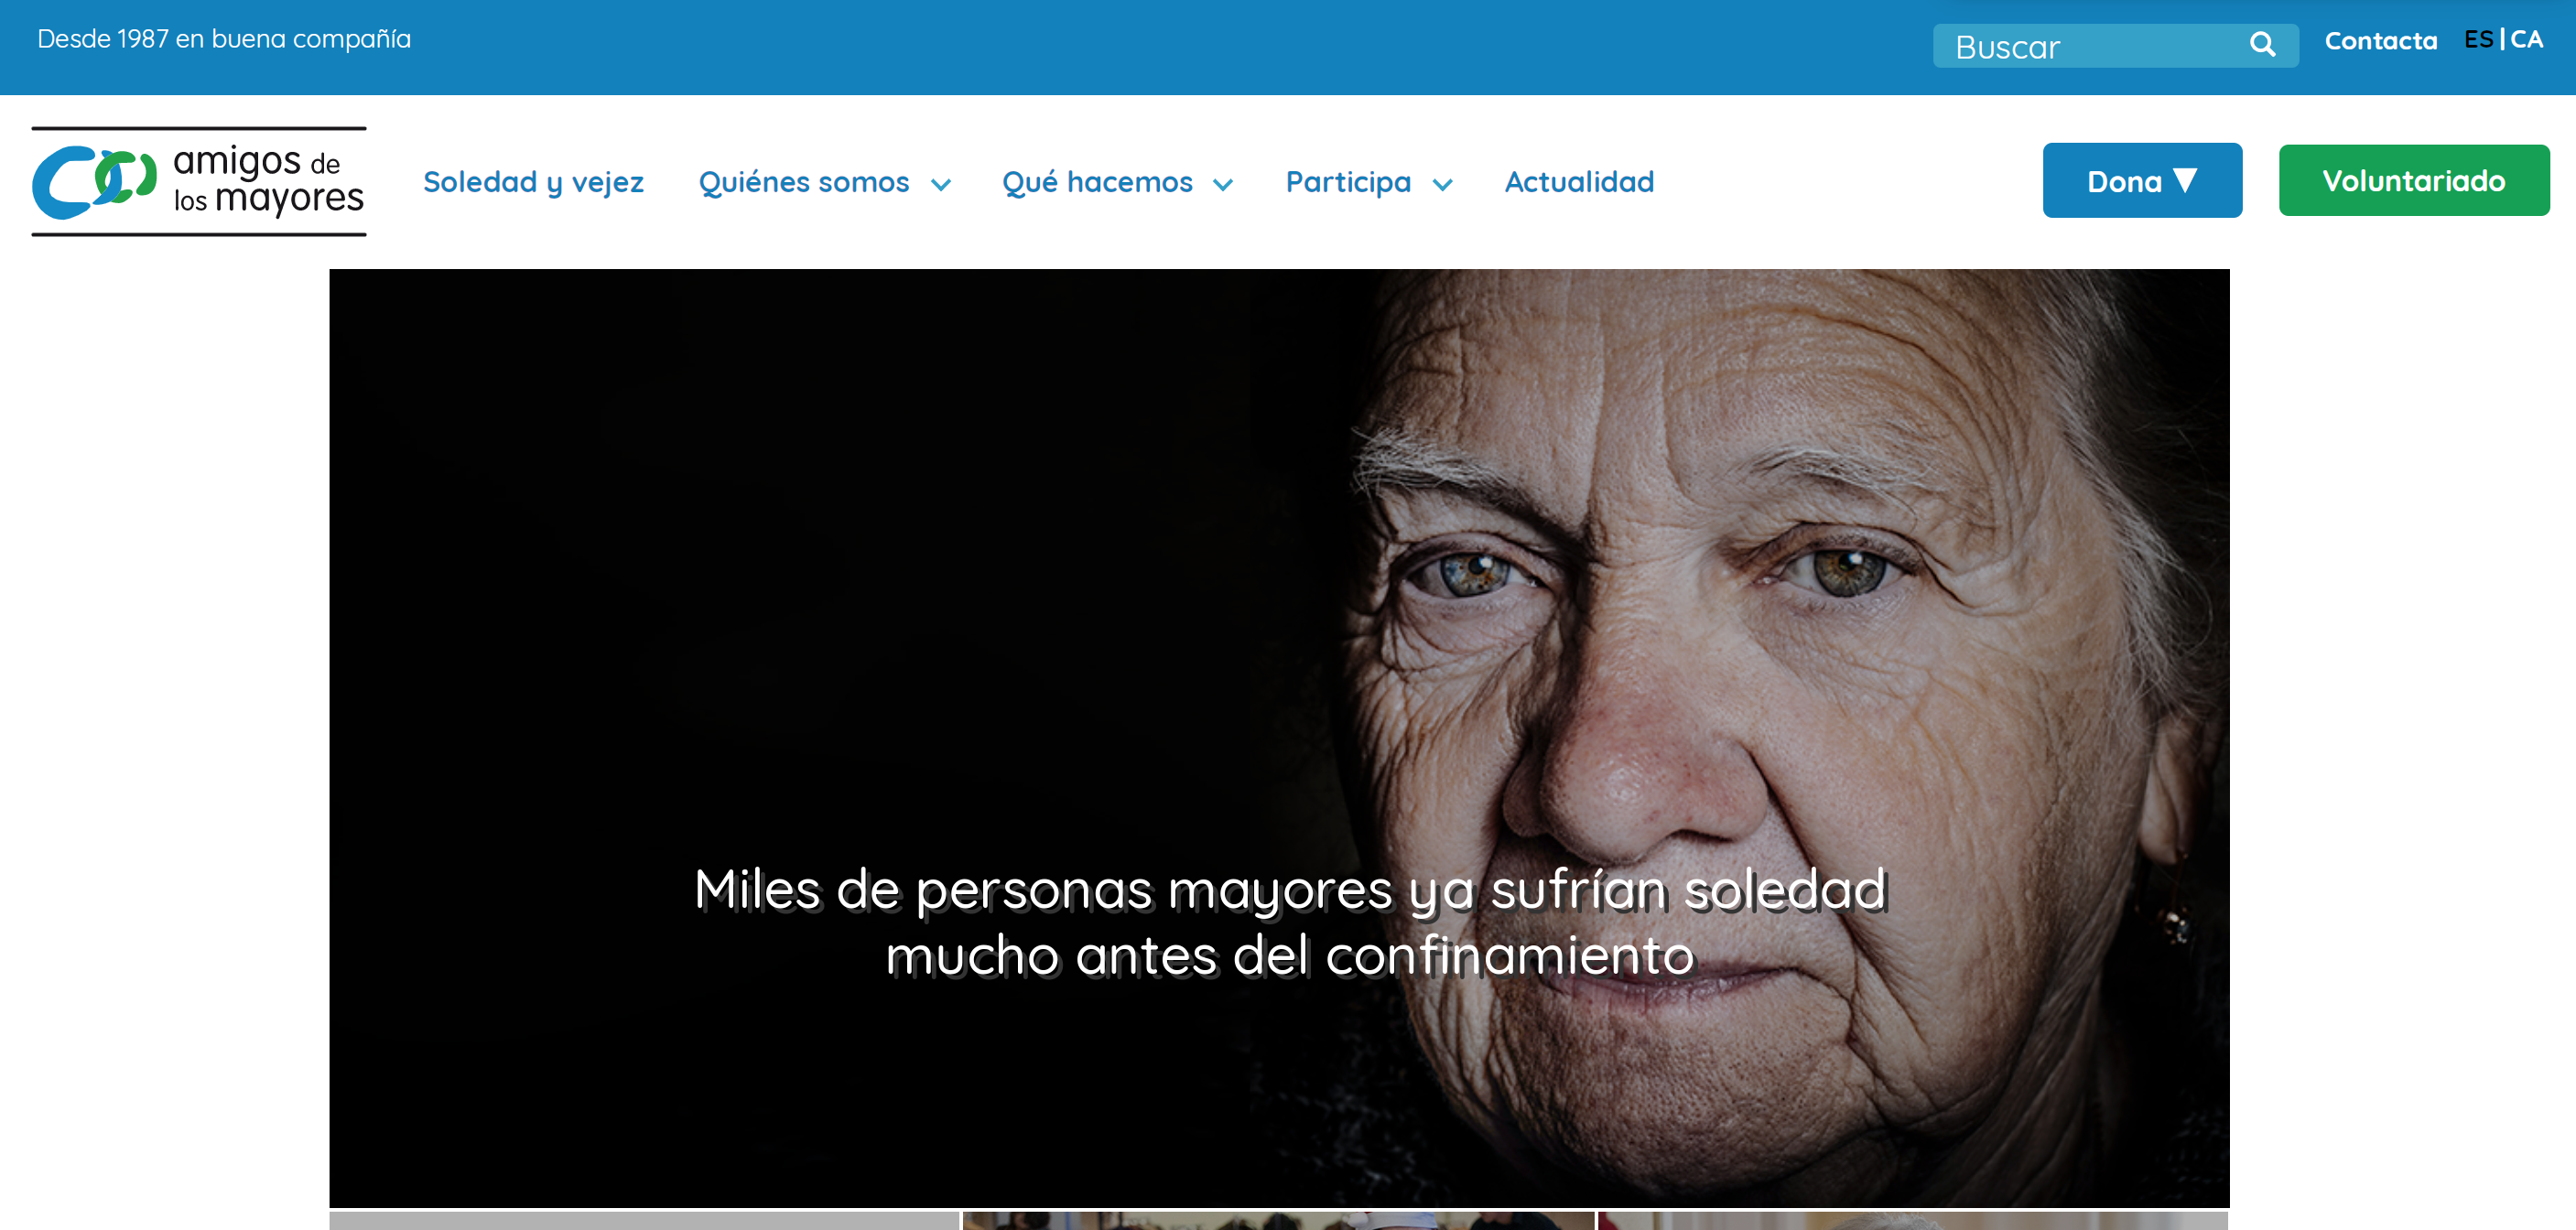The height and width of the screenshot is (1230, 2576).
Task: Open the Soledad y vejez menu item
Action: pyautogui.click(x=533, y=182)
